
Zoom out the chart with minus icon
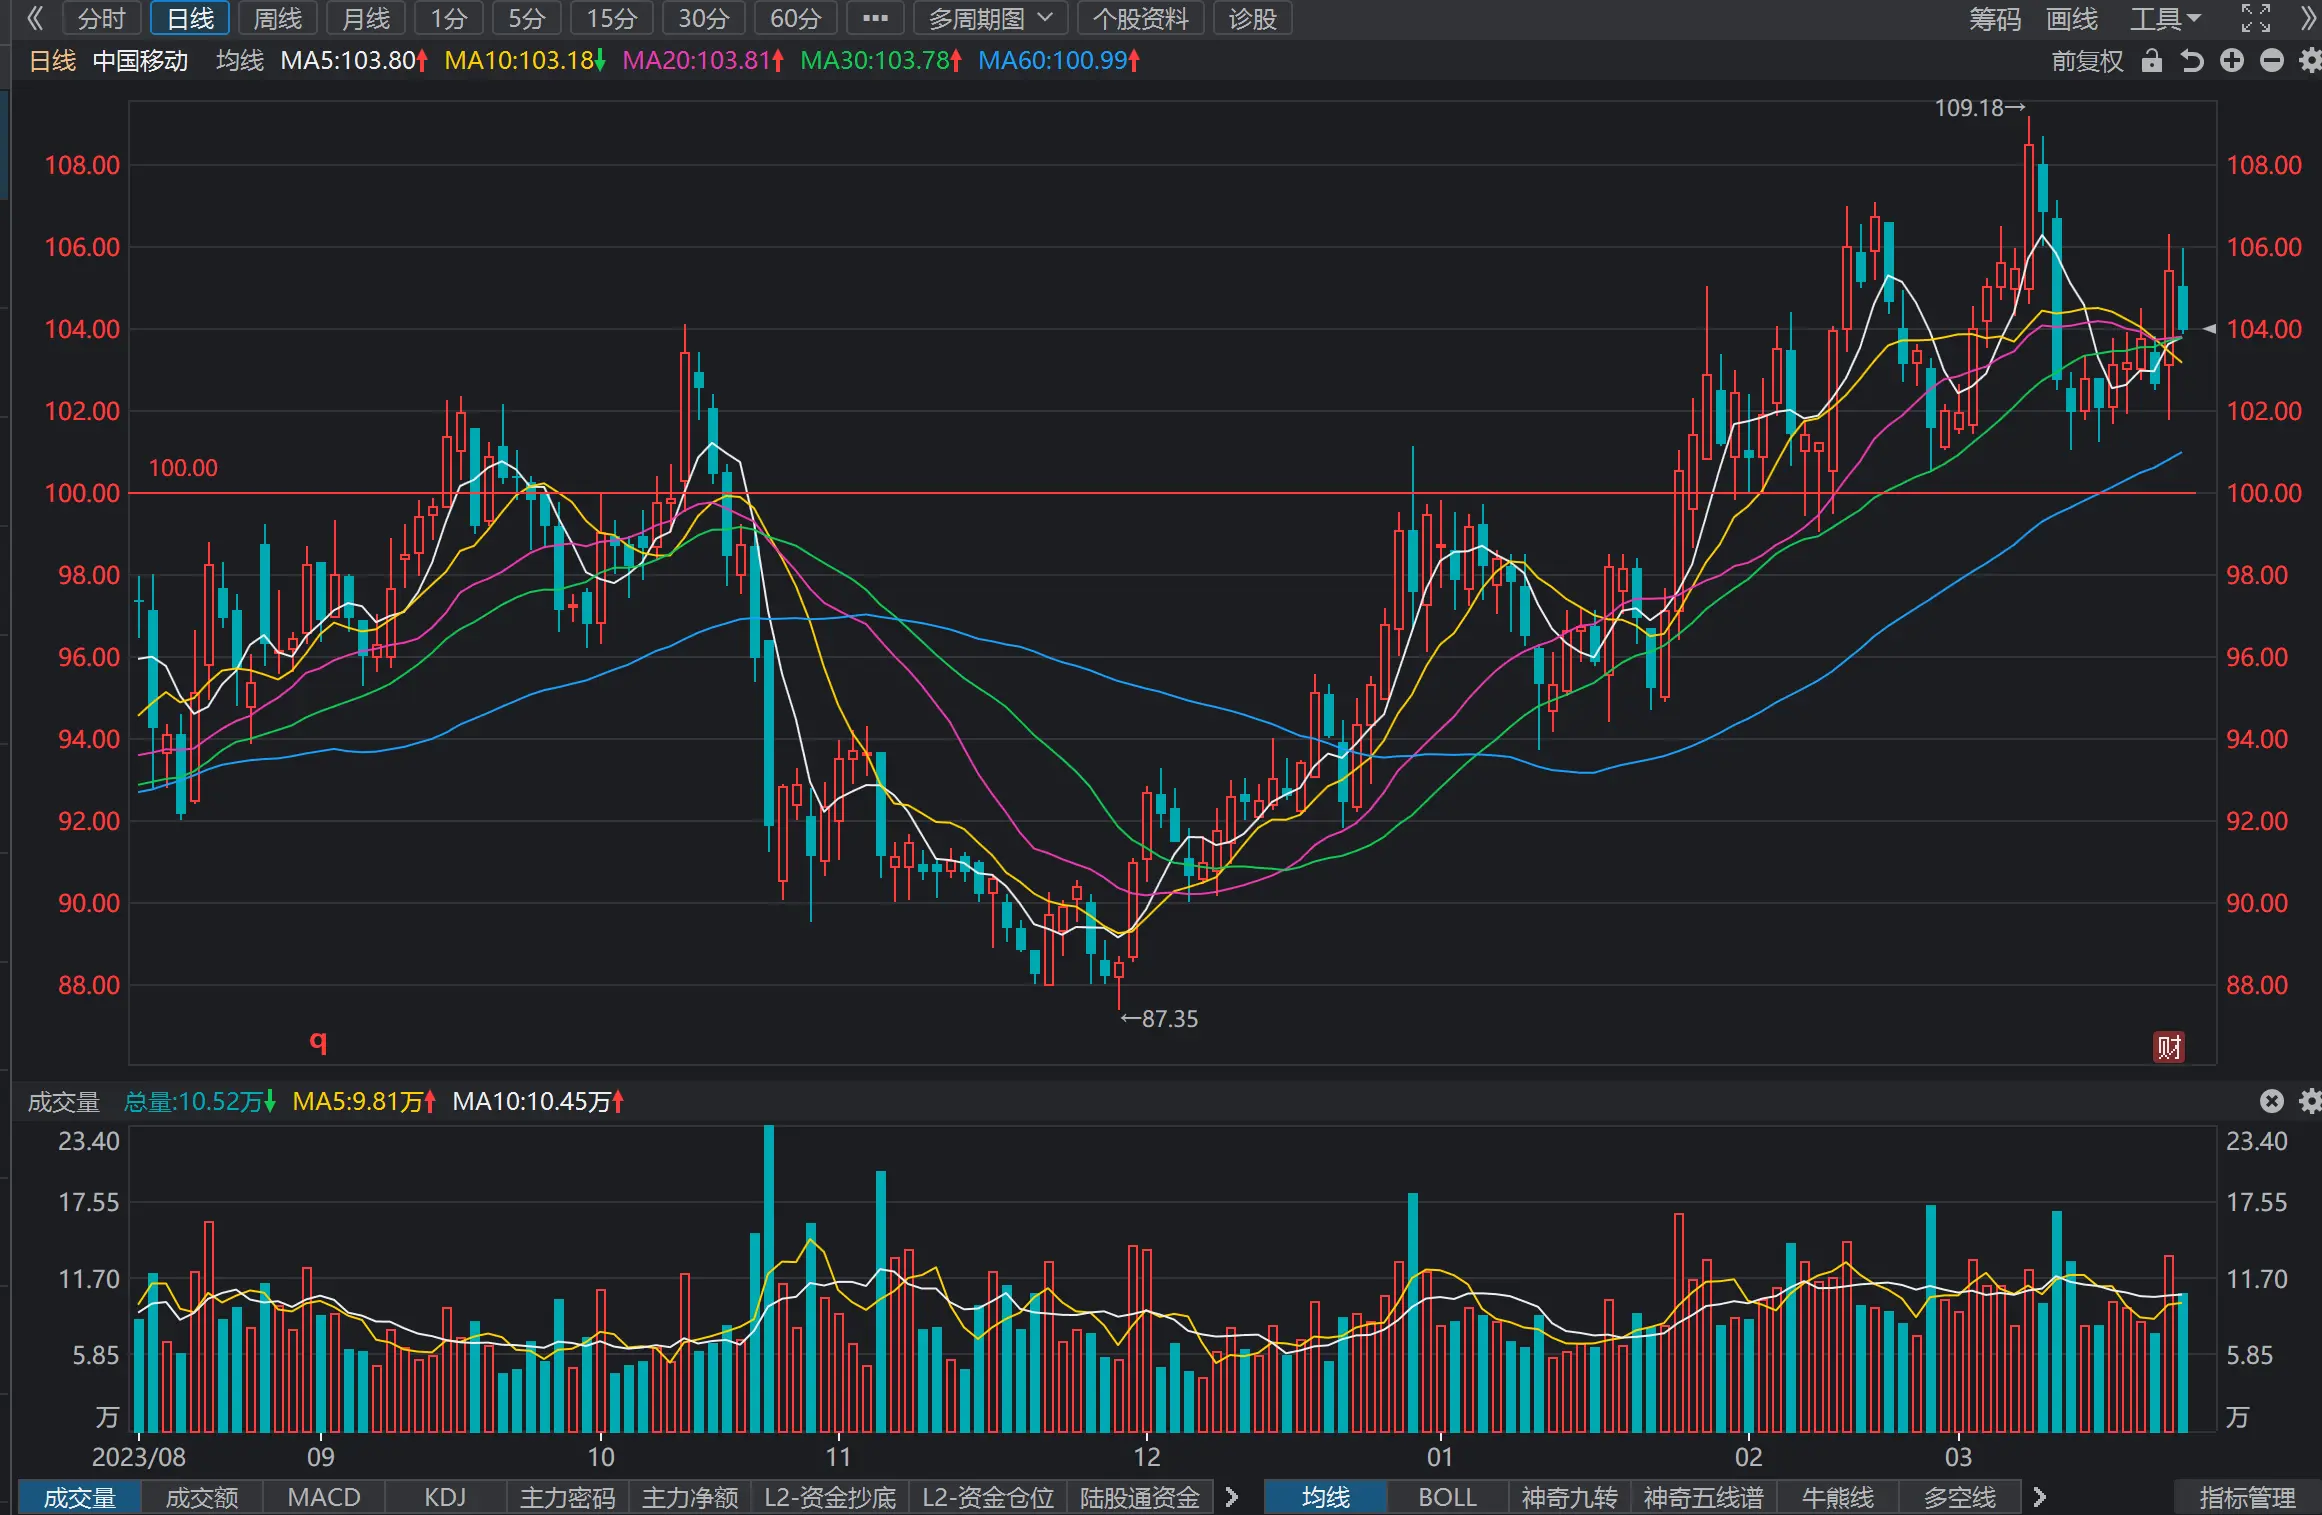pyautogui.click(x=2271, y=61)
